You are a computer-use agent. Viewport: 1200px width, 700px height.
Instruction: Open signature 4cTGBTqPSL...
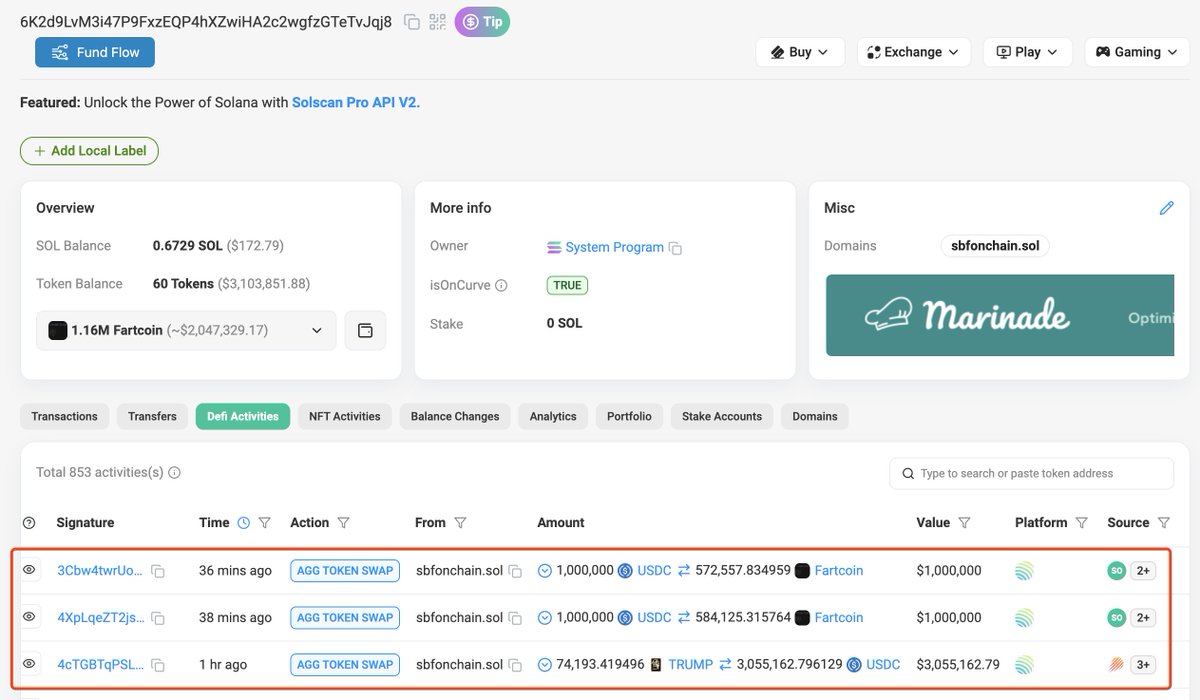click(100, 665)
